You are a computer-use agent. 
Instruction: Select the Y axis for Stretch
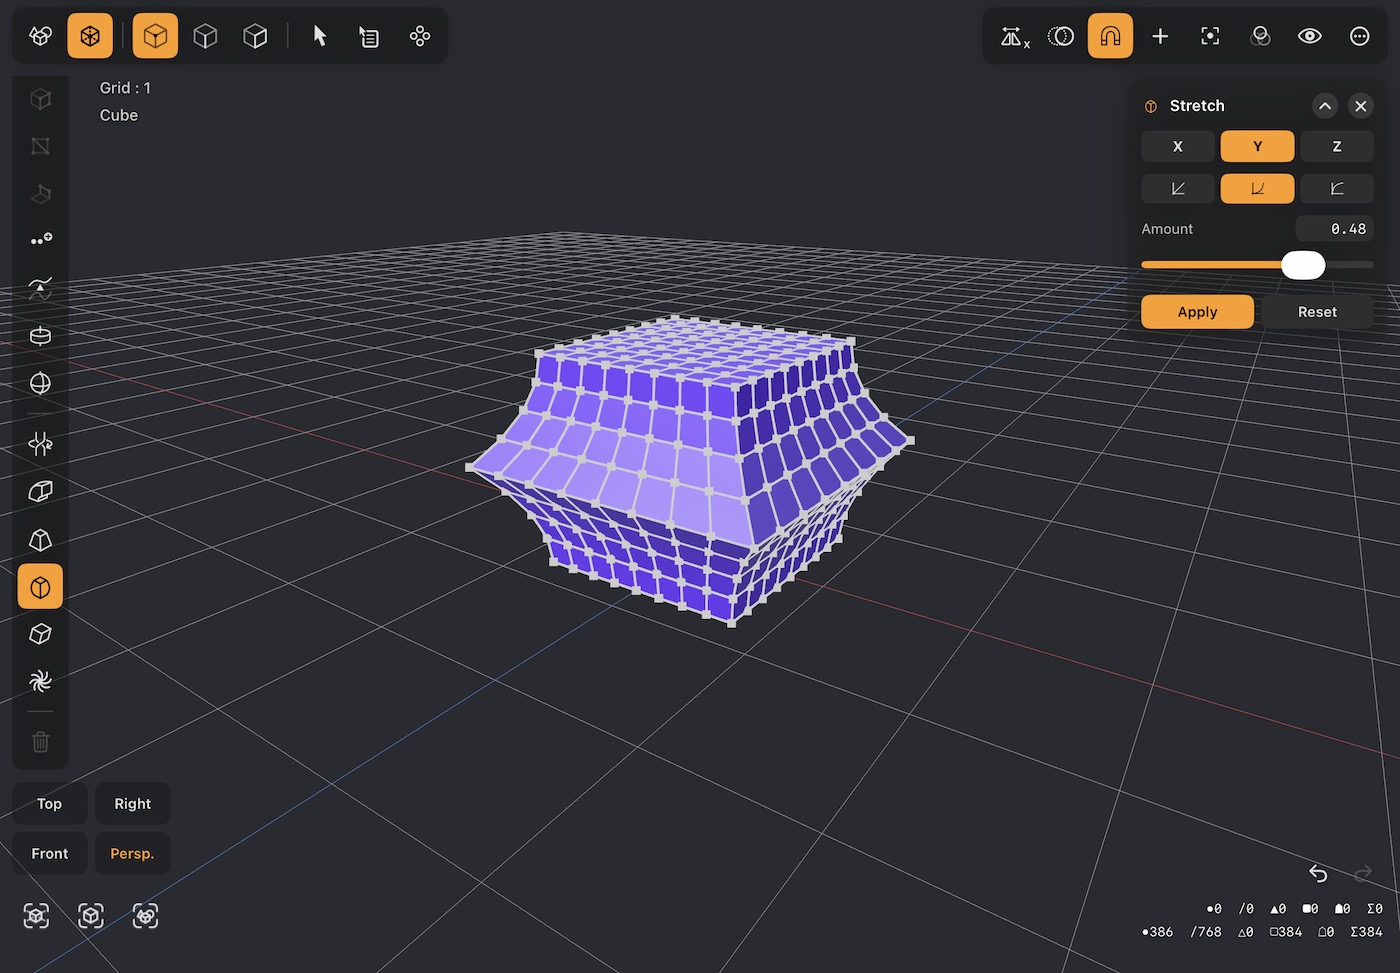click(x=1257, y=146)
